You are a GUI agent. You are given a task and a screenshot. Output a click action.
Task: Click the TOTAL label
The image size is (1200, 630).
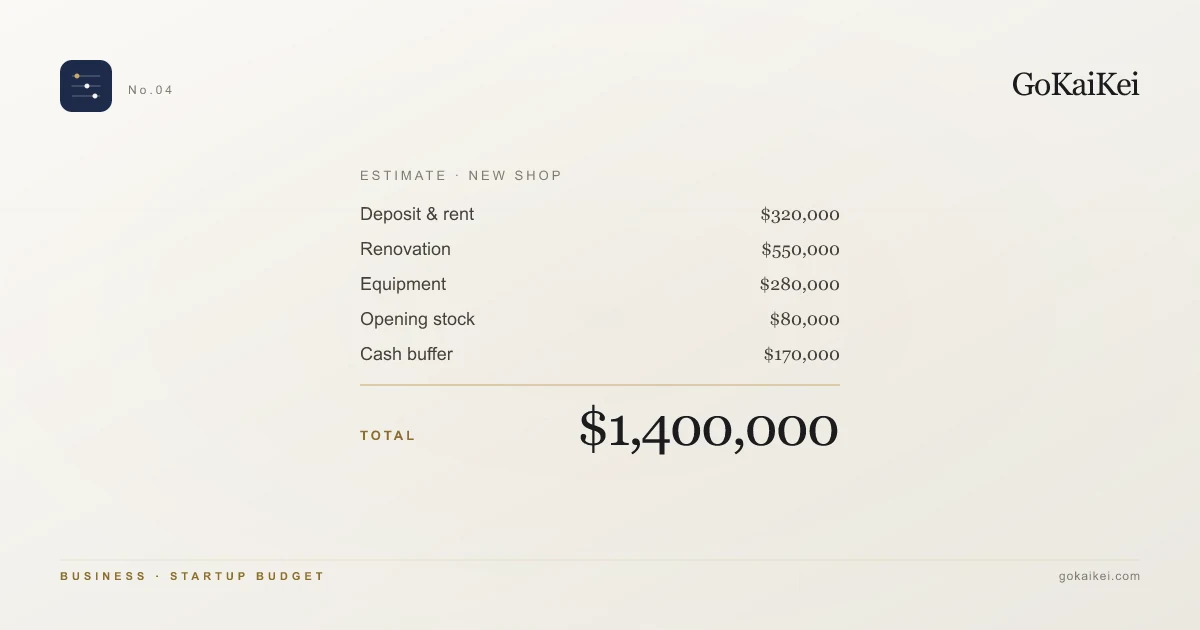point(388,436)
